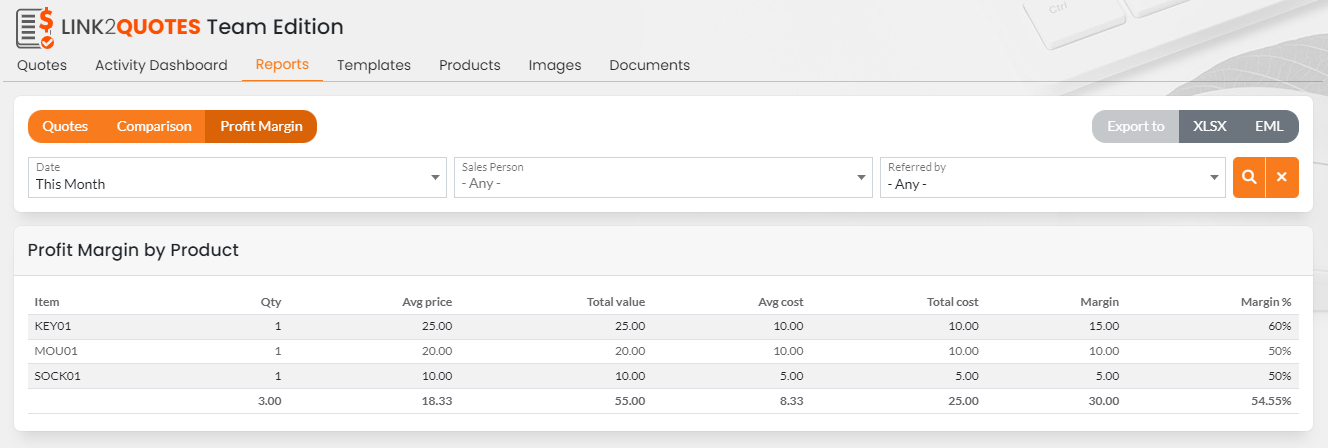Select the MOU01 item row
Viewport: 1328px width, 448px height.
663,351
